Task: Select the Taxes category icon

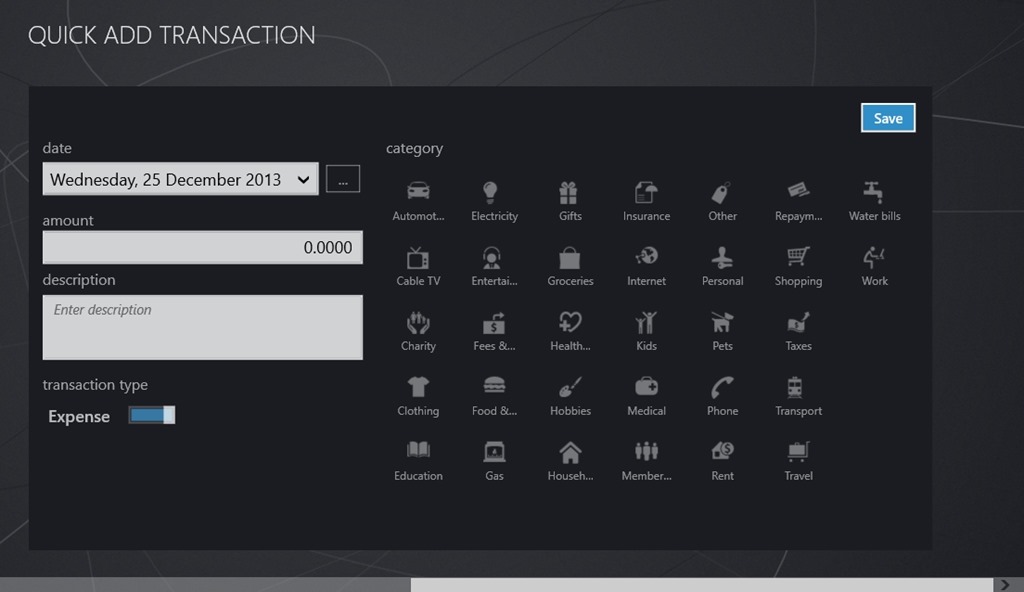Action: [798, 323]
